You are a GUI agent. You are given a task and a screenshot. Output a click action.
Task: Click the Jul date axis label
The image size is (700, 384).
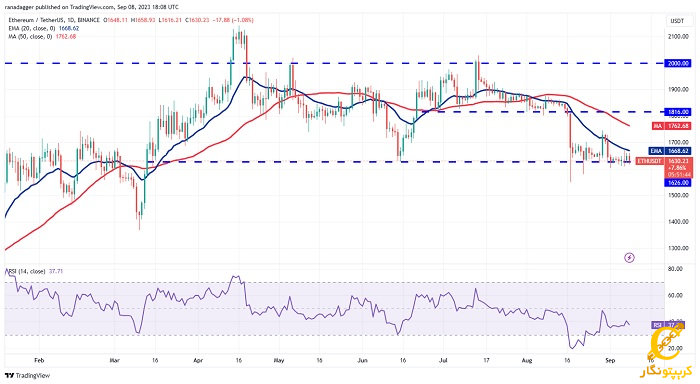[x=443, y=360]
